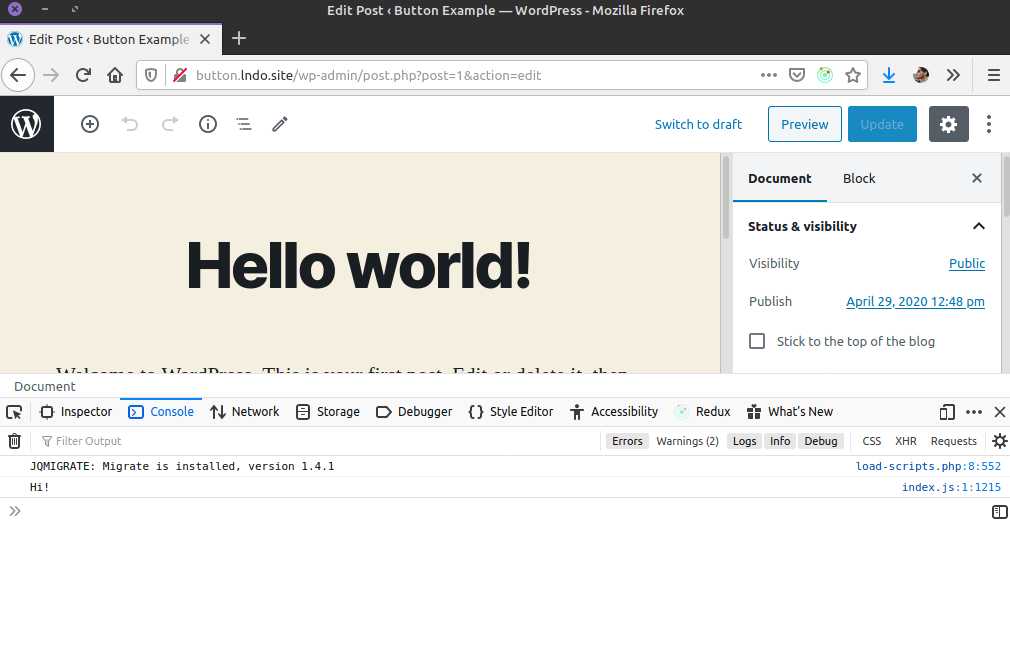Open the Debugger devtools tab
The height and width of the screenshot is (658, 1010).
point(414,412)
